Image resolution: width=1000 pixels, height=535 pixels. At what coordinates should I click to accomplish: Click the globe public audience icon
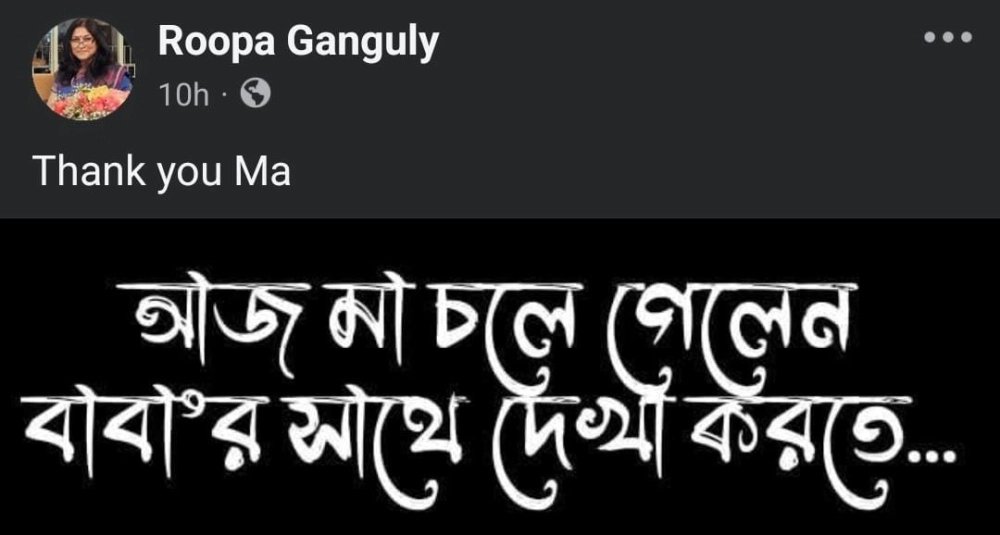(x=255, y=94)
